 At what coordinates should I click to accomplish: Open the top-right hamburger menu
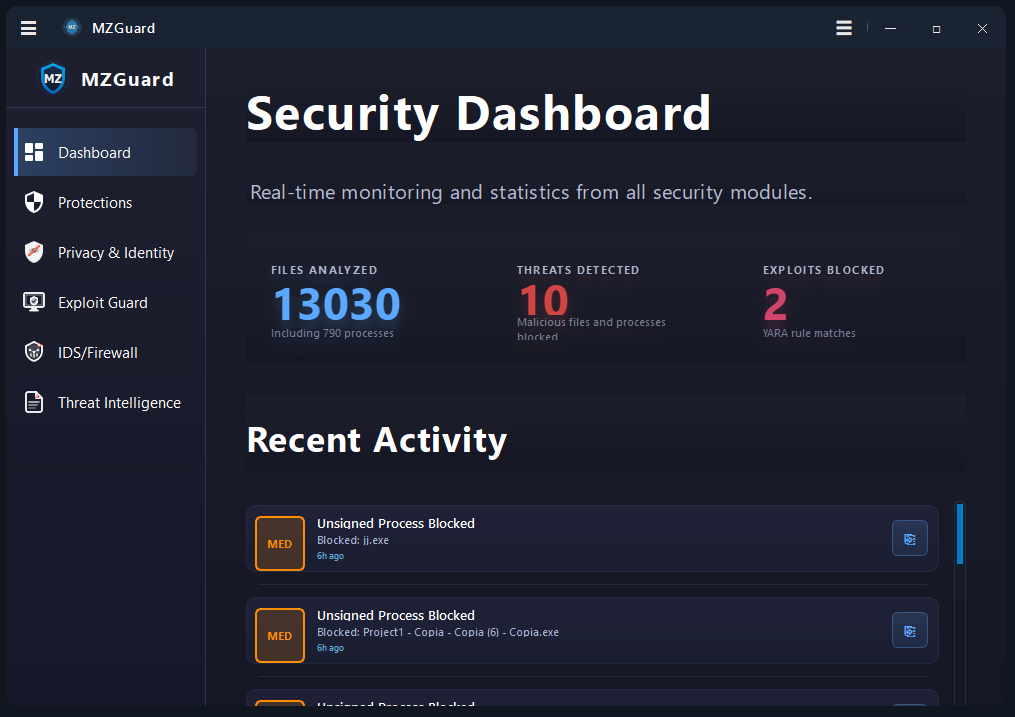(x=843, y=27)
